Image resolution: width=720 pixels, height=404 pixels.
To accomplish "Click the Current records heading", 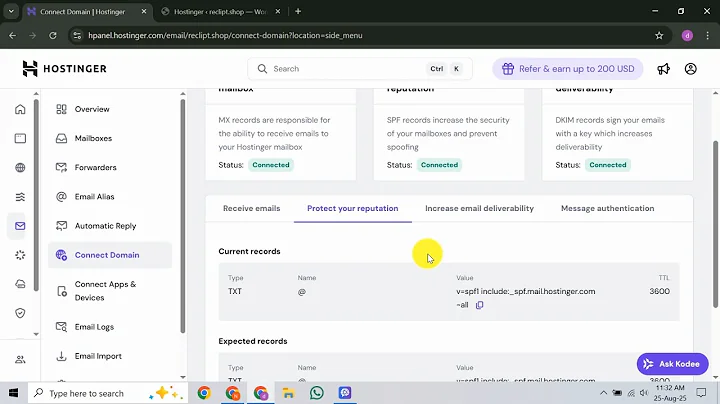I will point(249,252).
